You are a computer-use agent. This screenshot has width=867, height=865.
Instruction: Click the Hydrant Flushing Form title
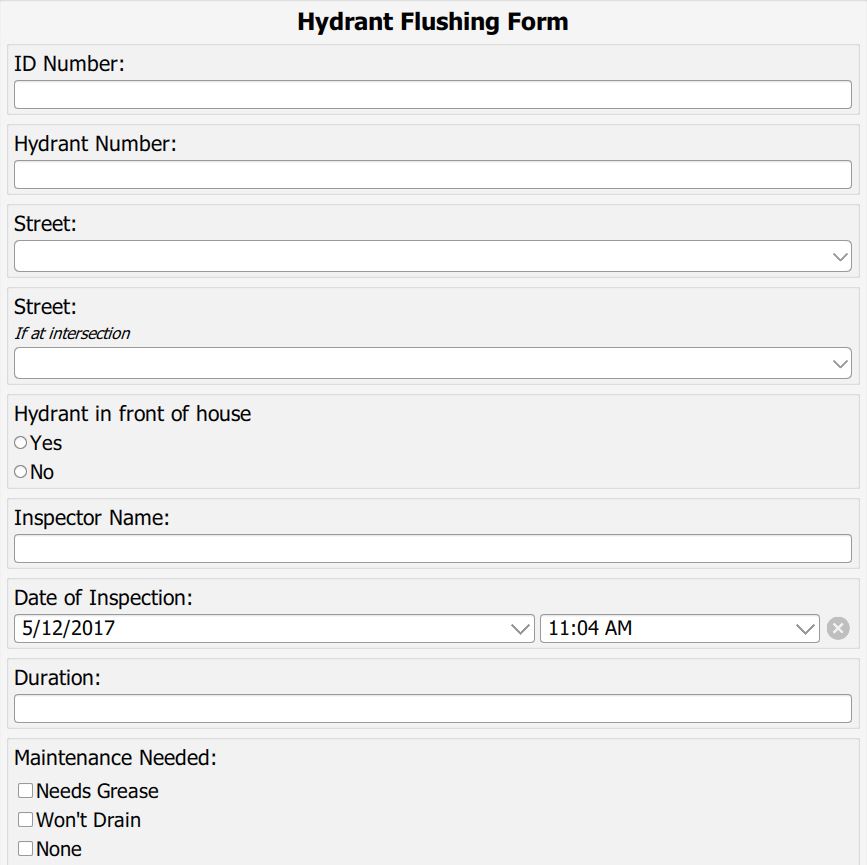pos(433,22)
